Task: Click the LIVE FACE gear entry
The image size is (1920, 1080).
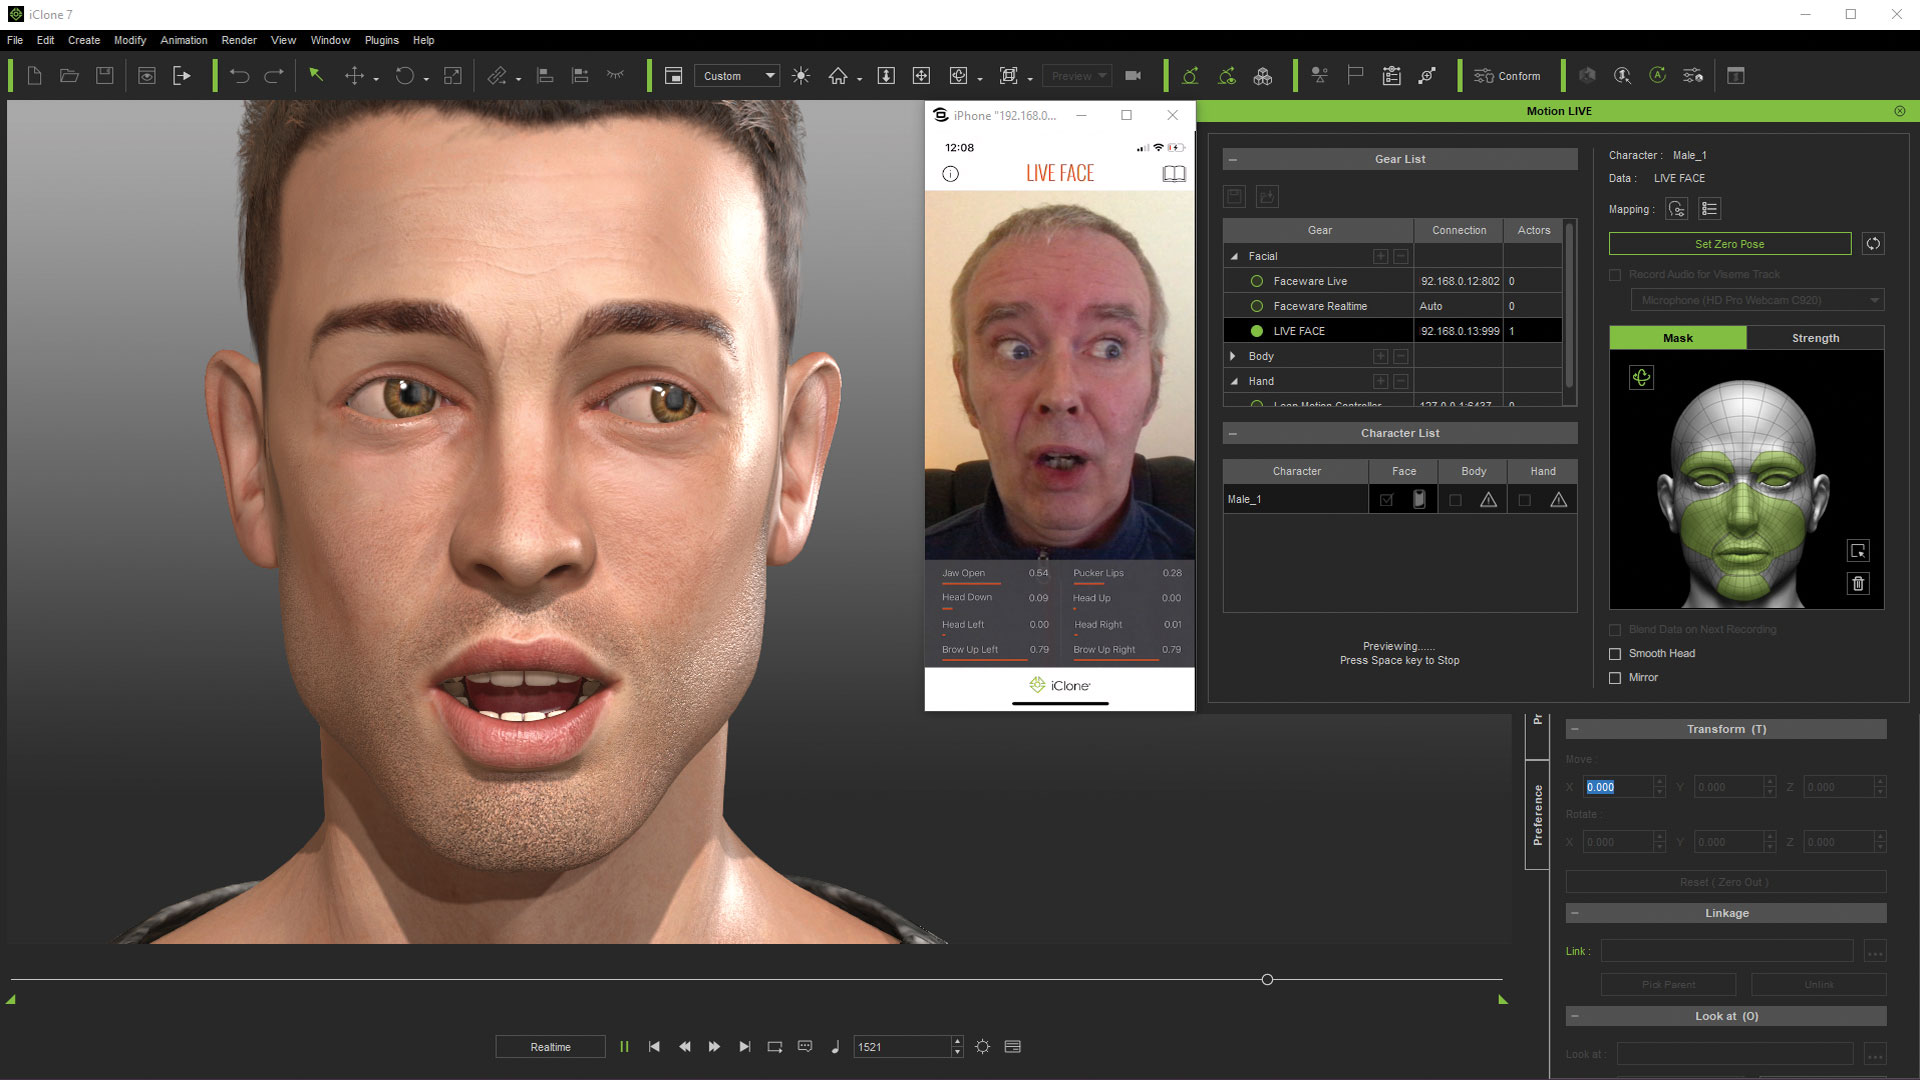Action: click(1299, 330)
